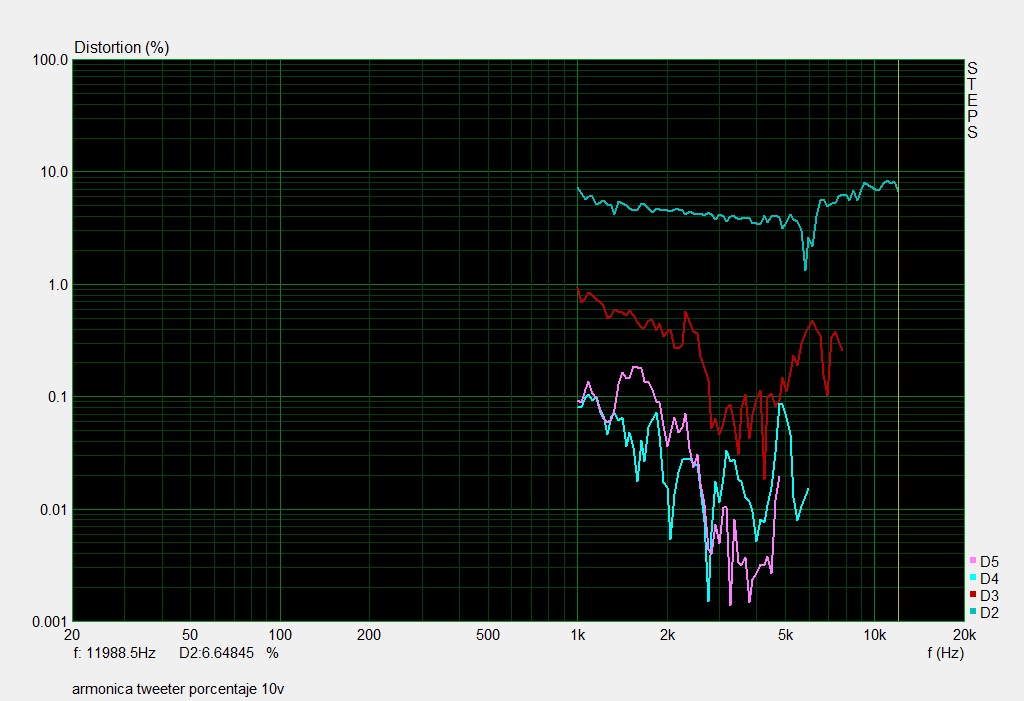Click the vertical STEPS label

click(x=972, y=101)
